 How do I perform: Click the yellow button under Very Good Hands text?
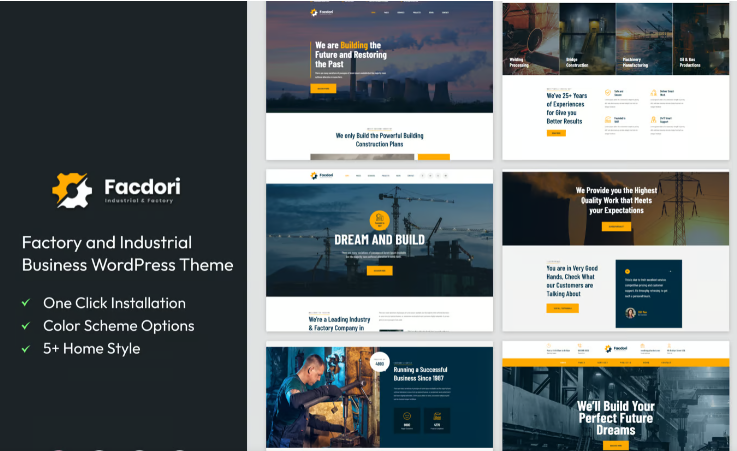coord(562,308)
